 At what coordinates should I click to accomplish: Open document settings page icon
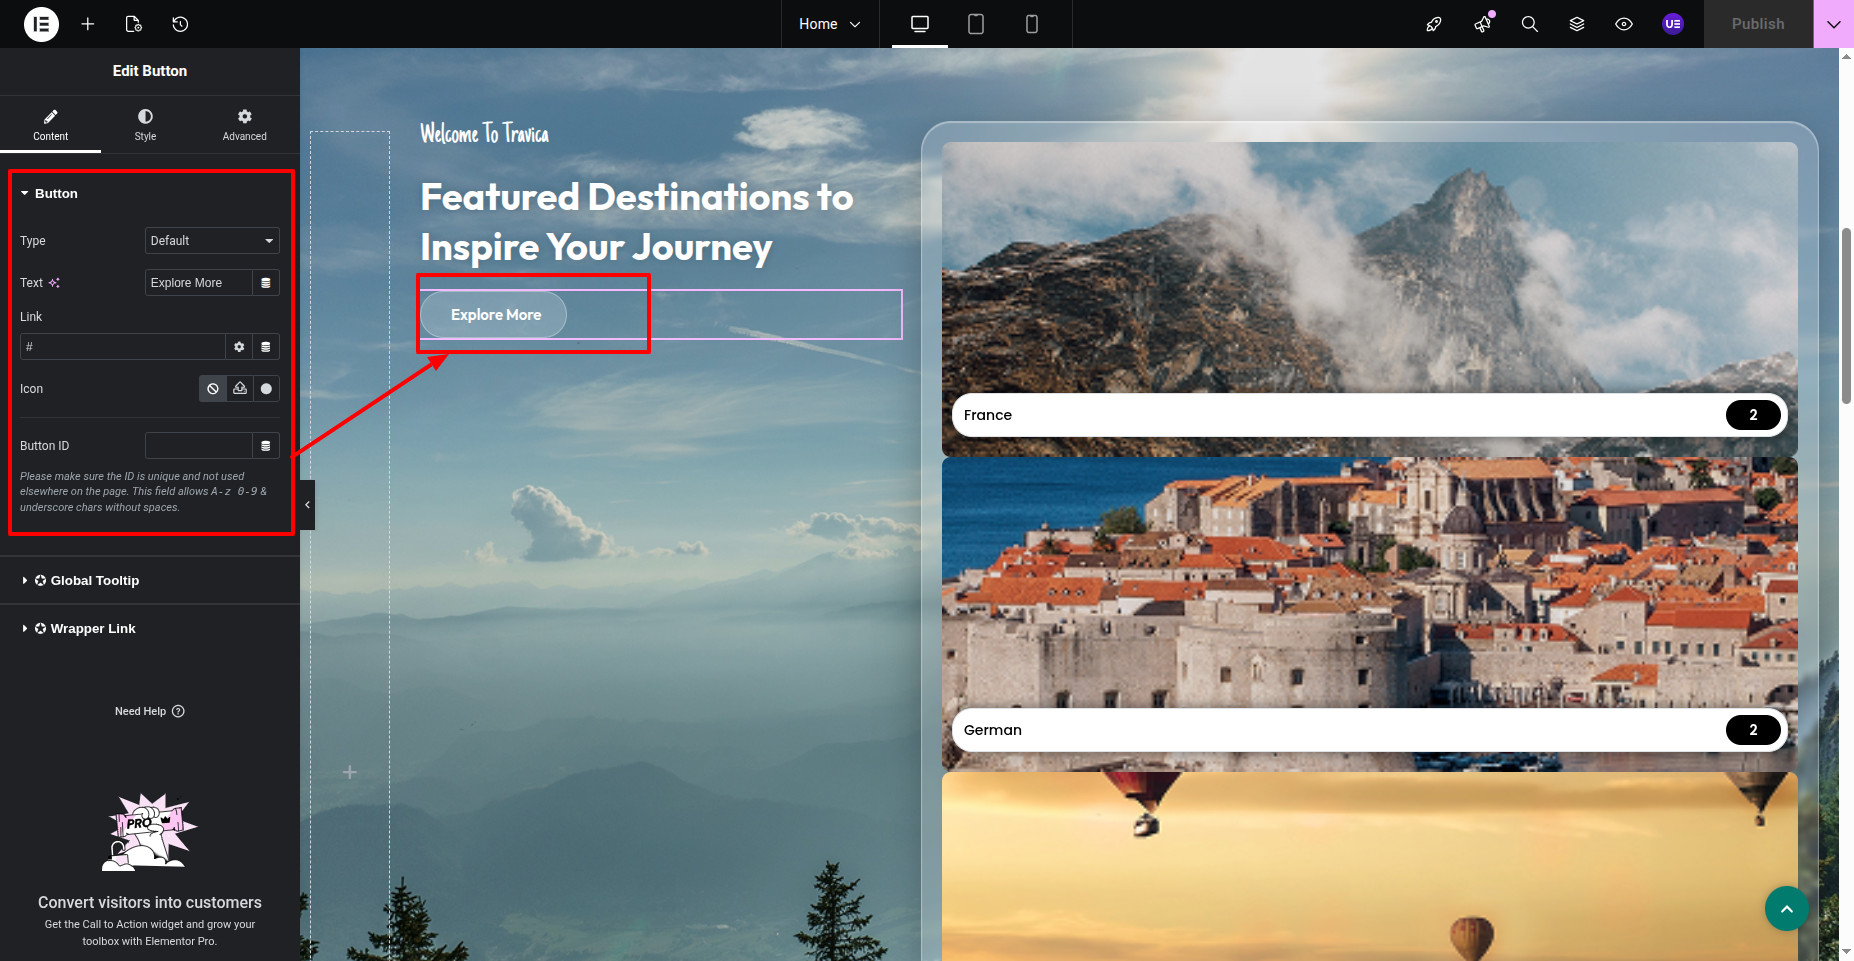point(134,24)
